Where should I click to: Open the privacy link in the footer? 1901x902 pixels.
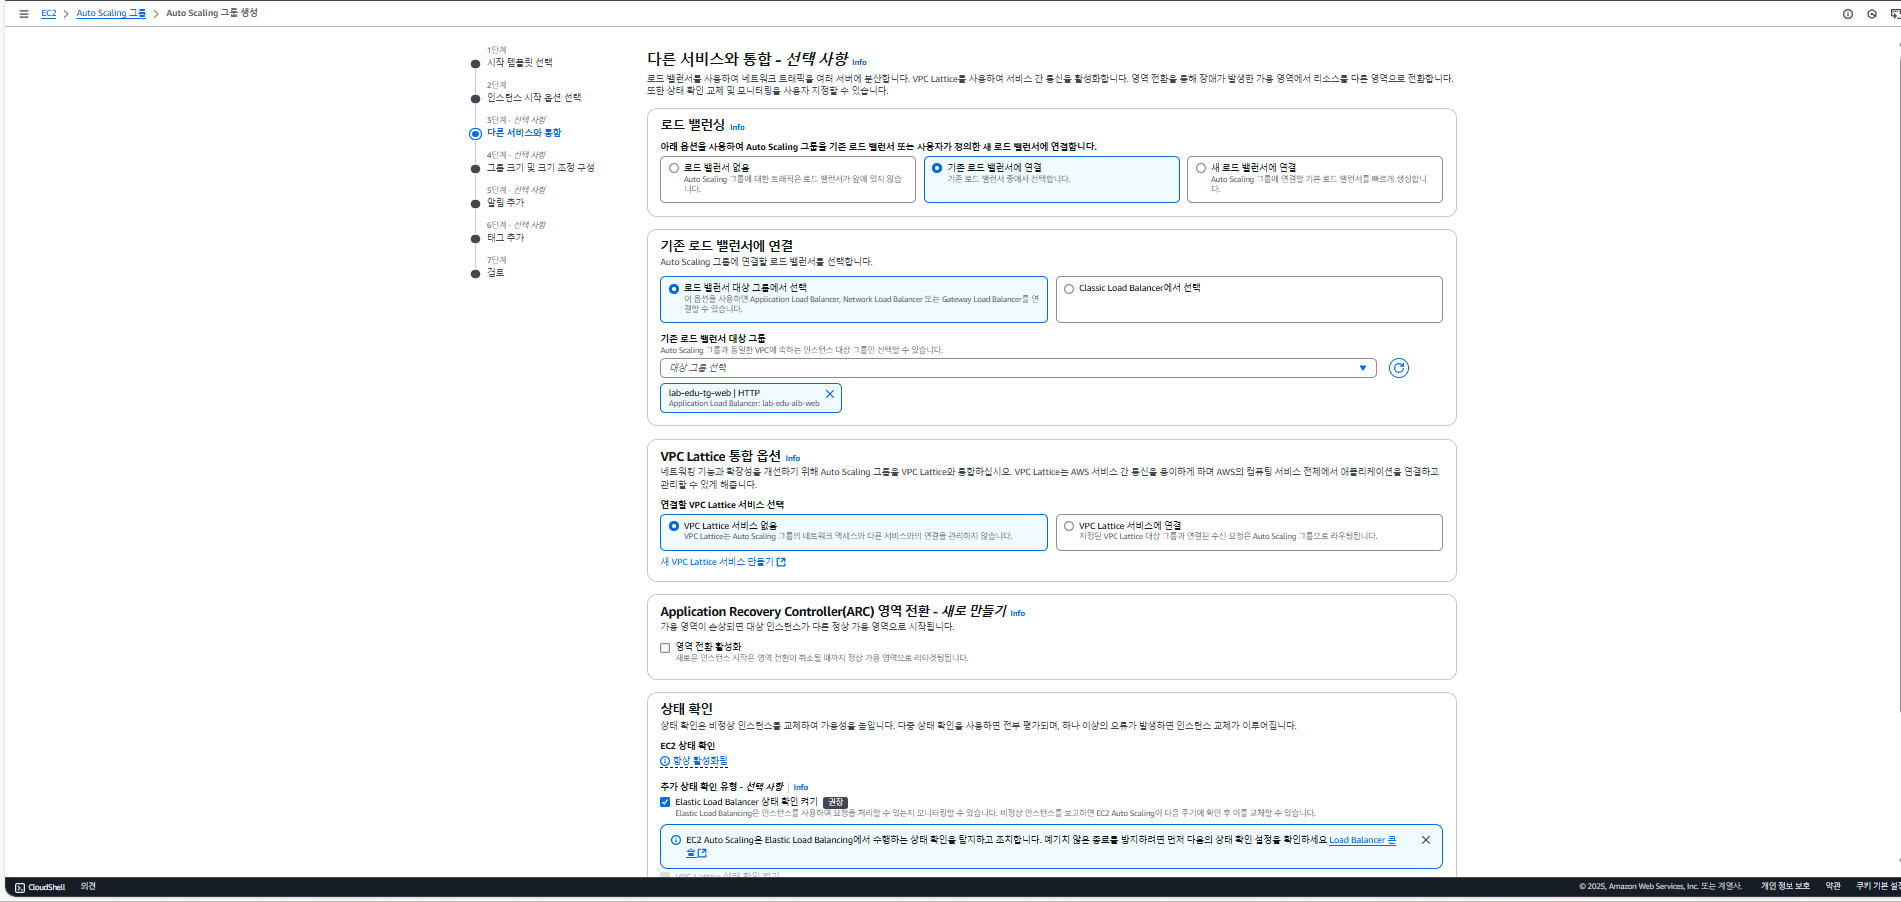[x=1785, y=886]
